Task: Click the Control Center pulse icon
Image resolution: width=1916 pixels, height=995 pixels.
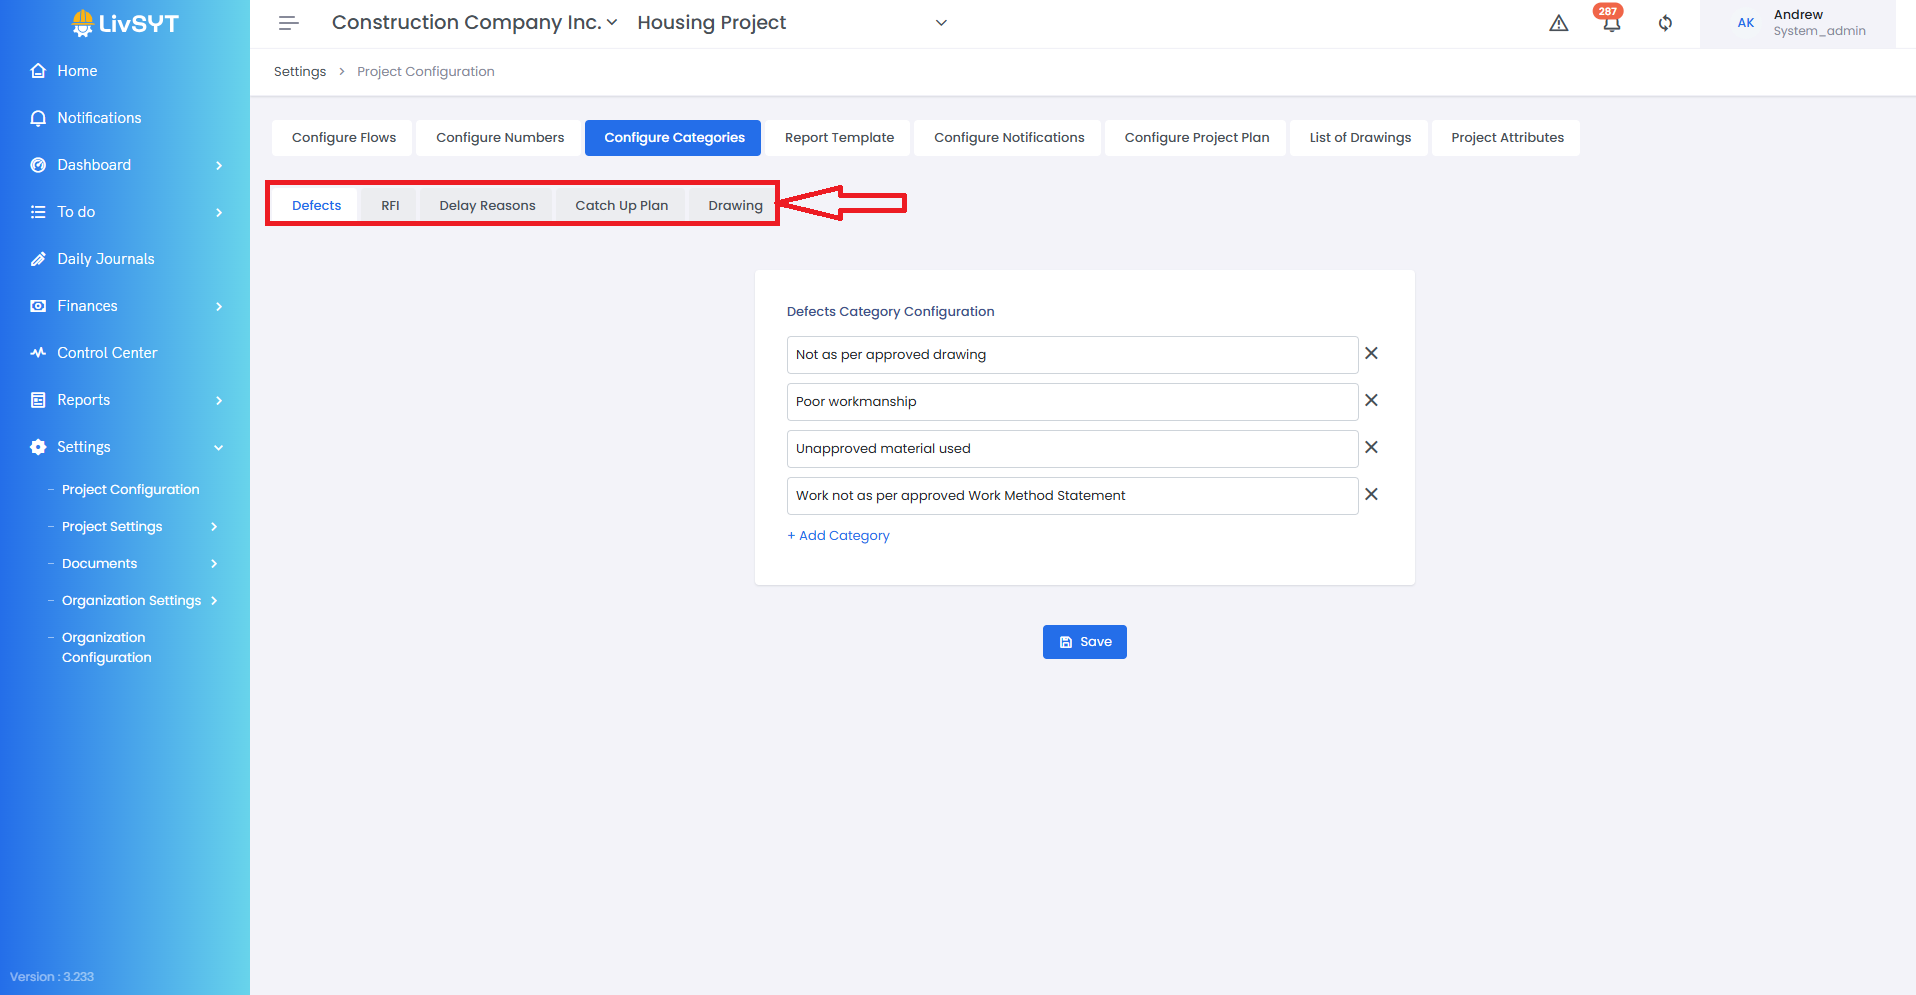Action: pos(38,353)
